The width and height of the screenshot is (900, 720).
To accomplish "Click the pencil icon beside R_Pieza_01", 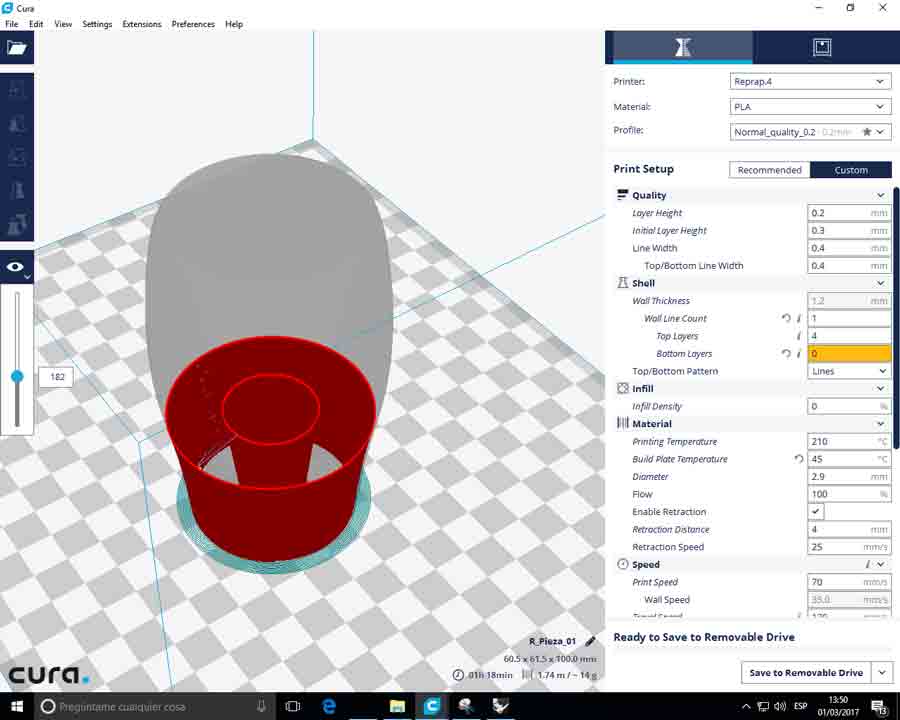I will coord(591,641).
